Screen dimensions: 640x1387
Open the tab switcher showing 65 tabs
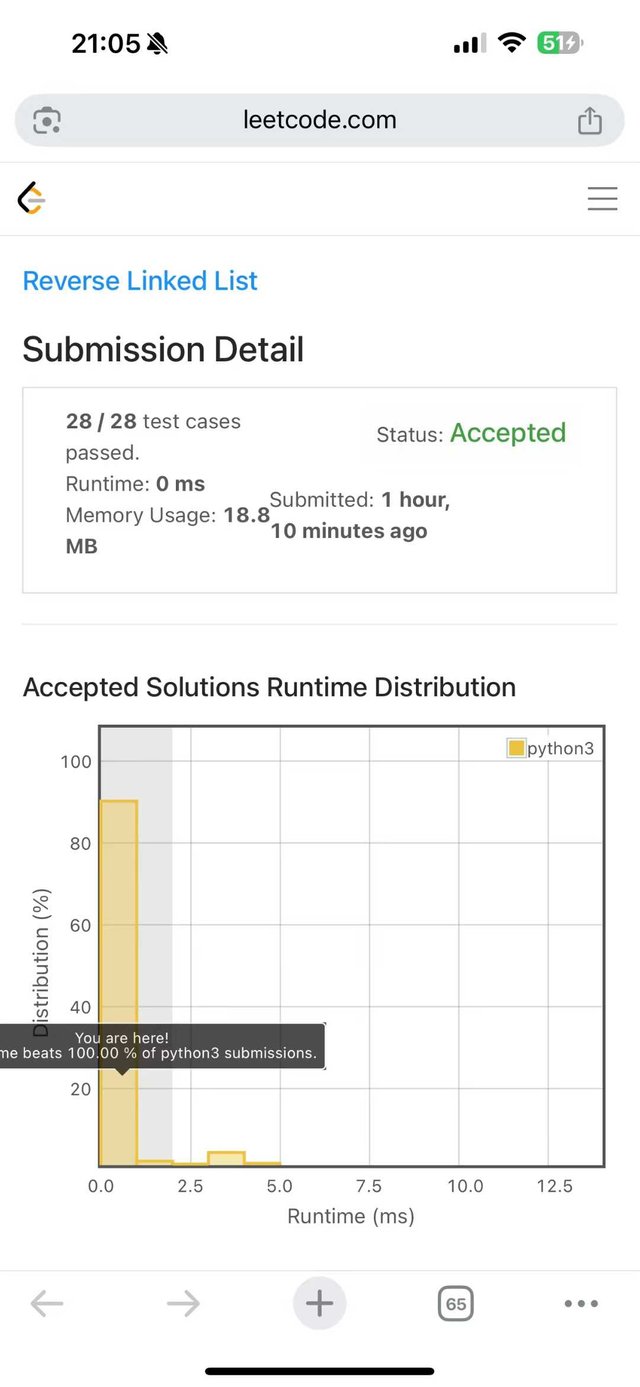[x=455, y=1303]
